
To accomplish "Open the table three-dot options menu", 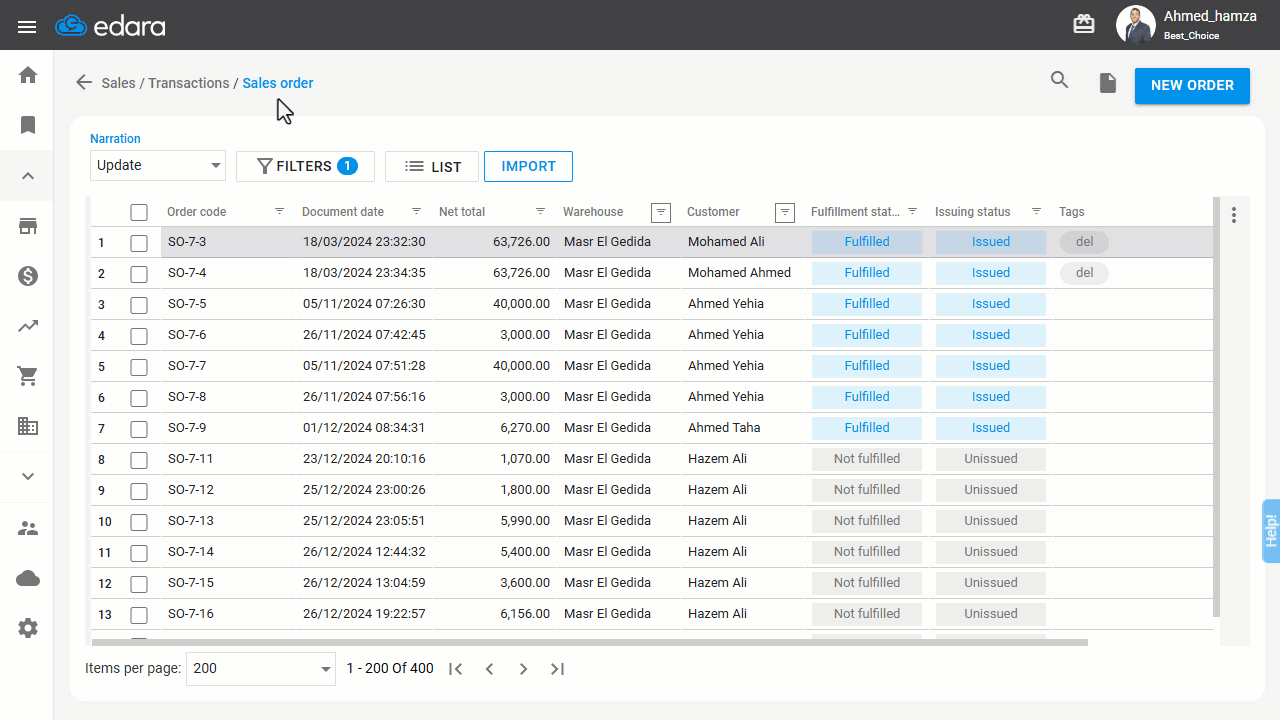I will click(1234, 215).
